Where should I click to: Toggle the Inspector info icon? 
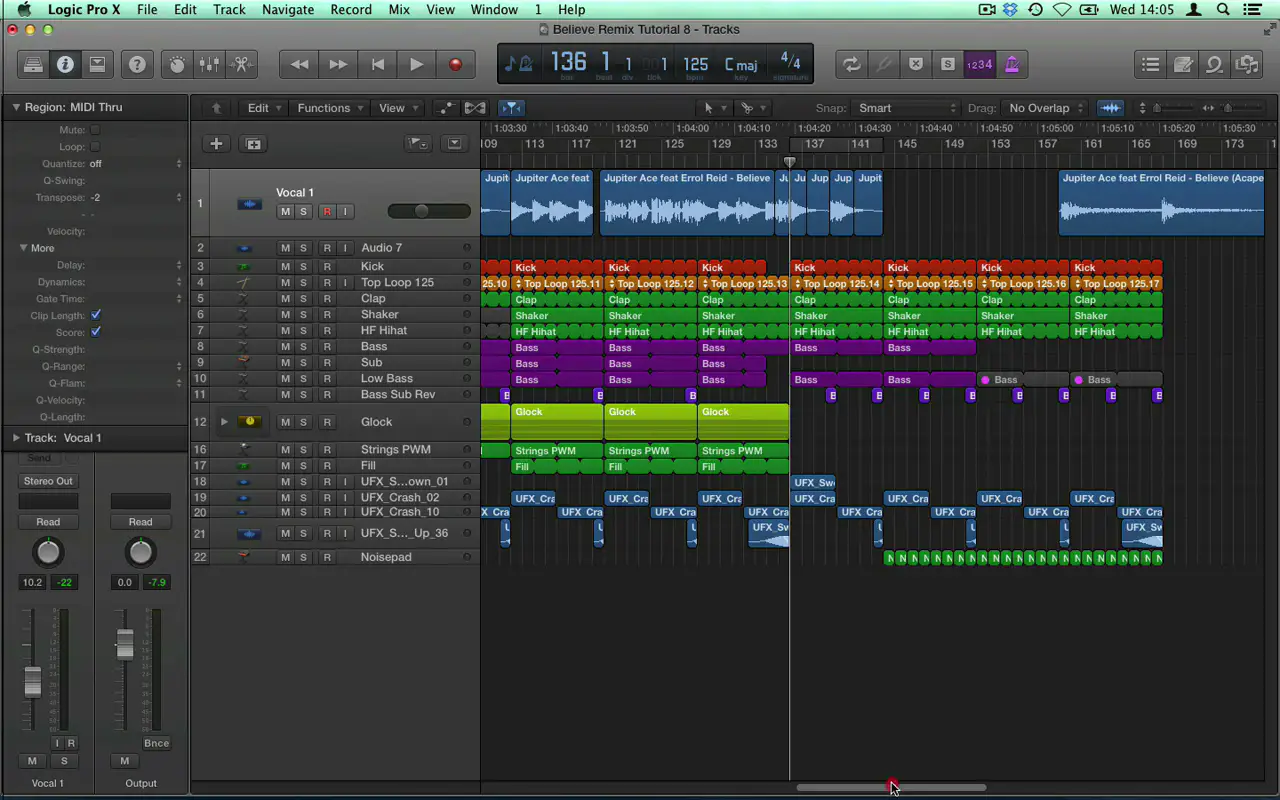coord(65,64)
